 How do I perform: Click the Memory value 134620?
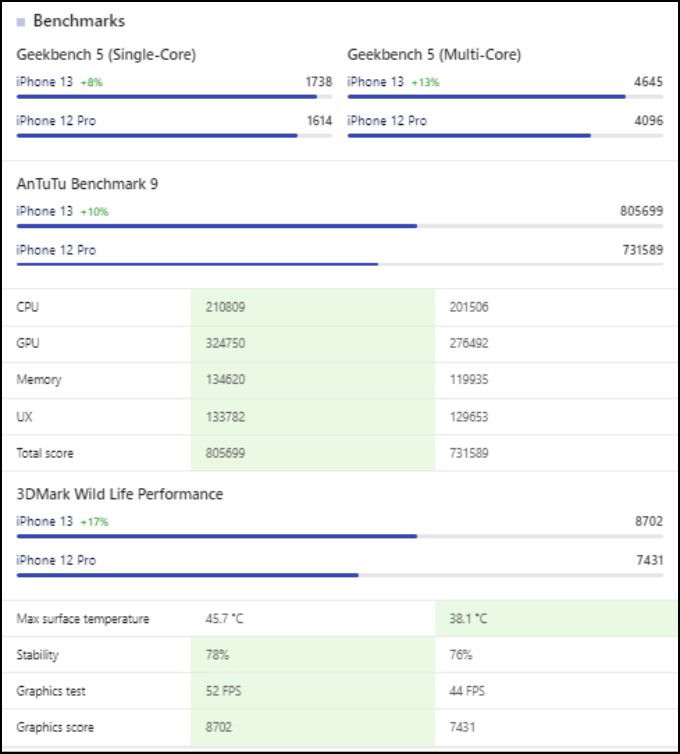pos(225,379)
